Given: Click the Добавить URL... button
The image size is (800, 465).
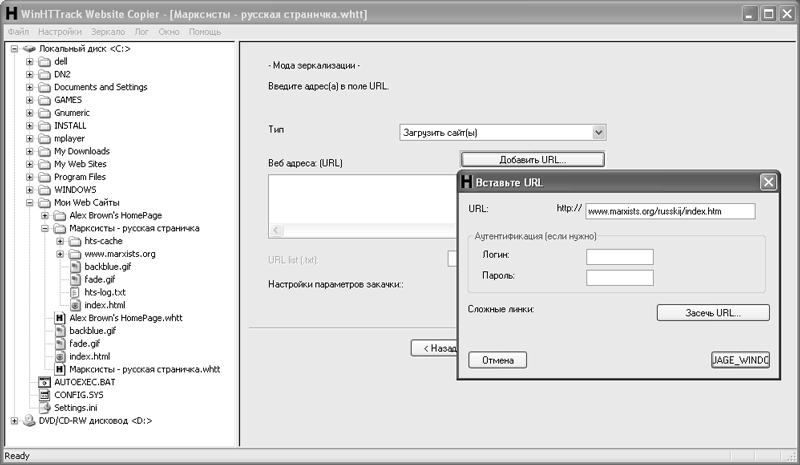Looking at the screenshot, I should click(x=532, y=159).
